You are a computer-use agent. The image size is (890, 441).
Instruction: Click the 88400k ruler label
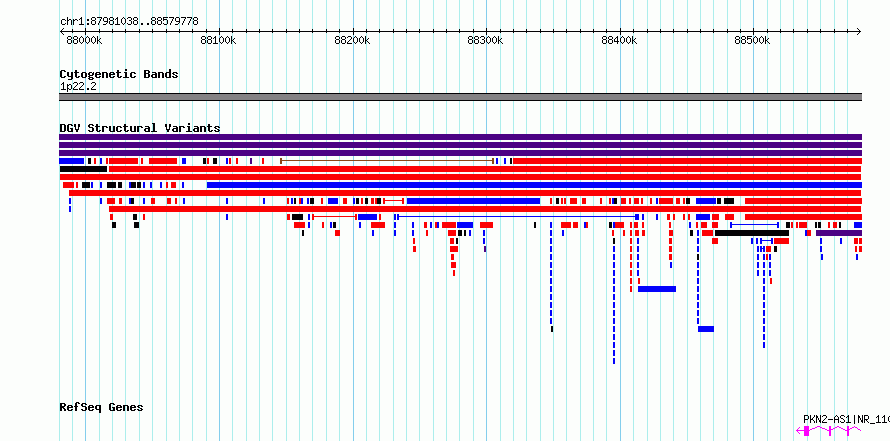click(x=619, y=41)
